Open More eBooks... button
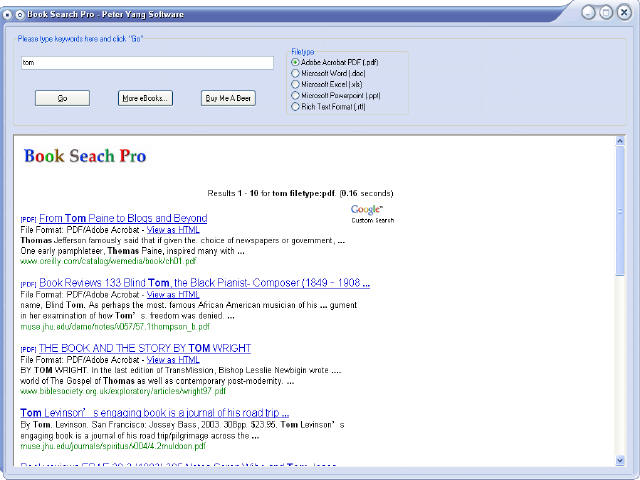The image size is (640, 480). tap(145, 98)
